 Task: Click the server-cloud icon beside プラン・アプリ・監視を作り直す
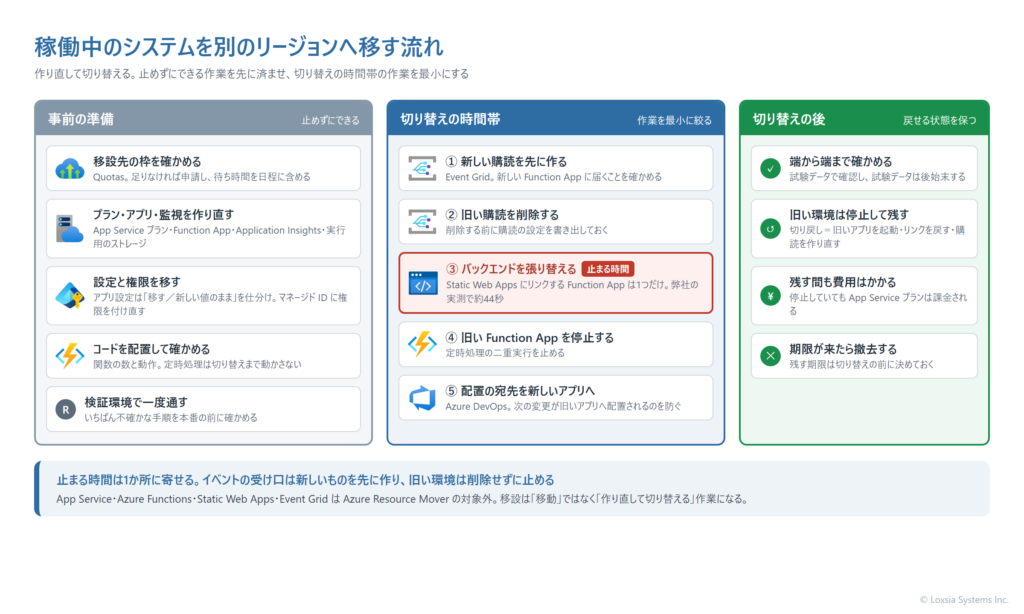pos(70,229)
